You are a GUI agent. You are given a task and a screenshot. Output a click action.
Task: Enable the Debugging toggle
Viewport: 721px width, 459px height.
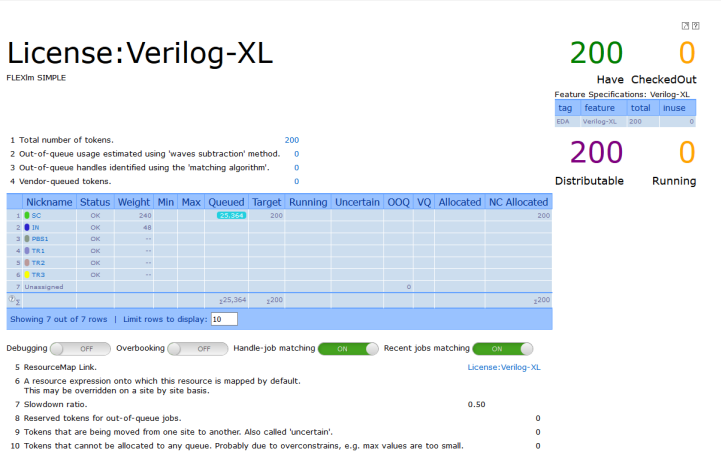point(80,349)
